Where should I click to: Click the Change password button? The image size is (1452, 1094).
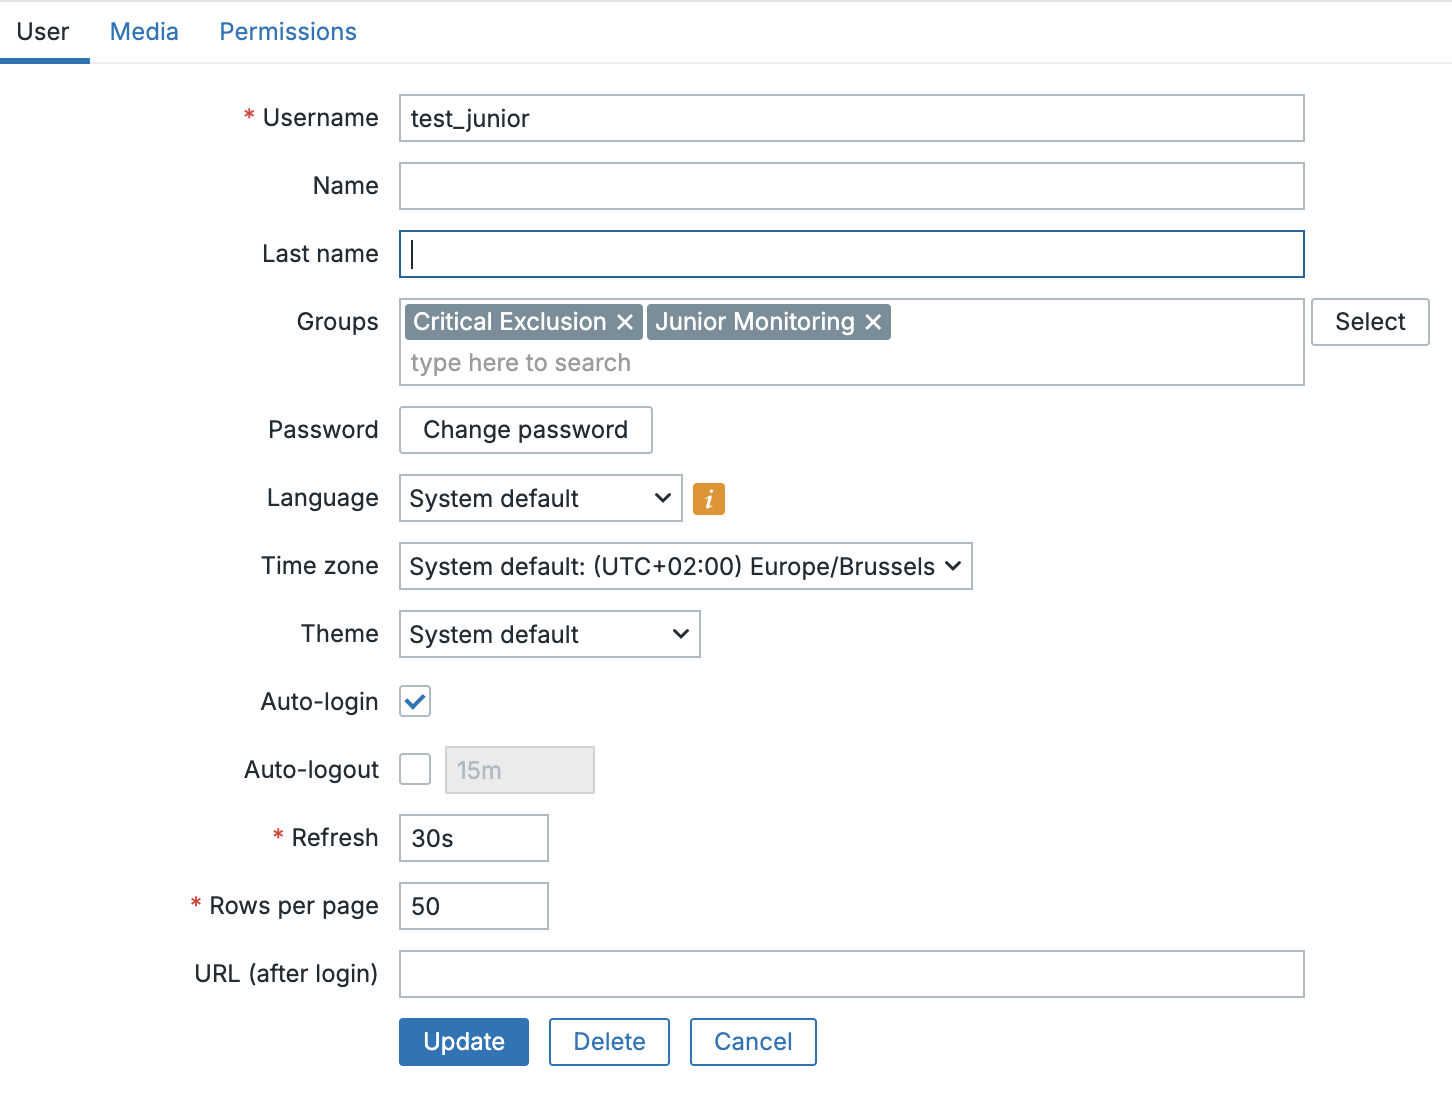pyautogui.click(x=525, y=429)
